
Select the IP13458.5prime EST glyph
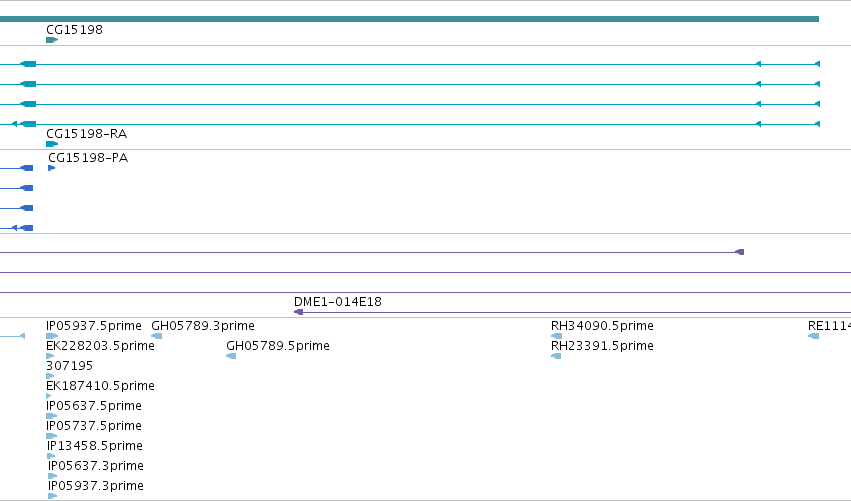51,456
